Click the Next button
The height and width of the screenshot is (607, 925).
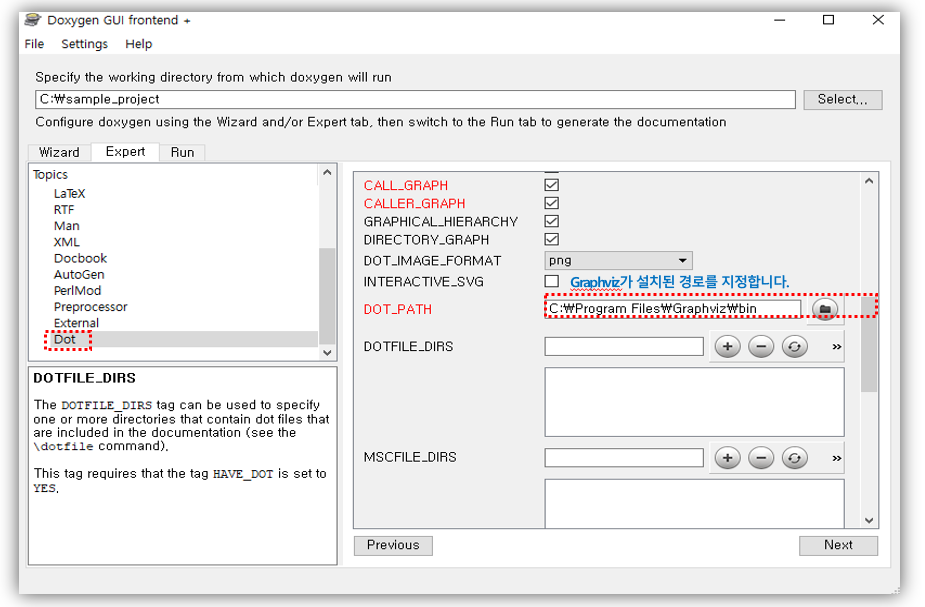pyautogui.click(x=838, y=545)
